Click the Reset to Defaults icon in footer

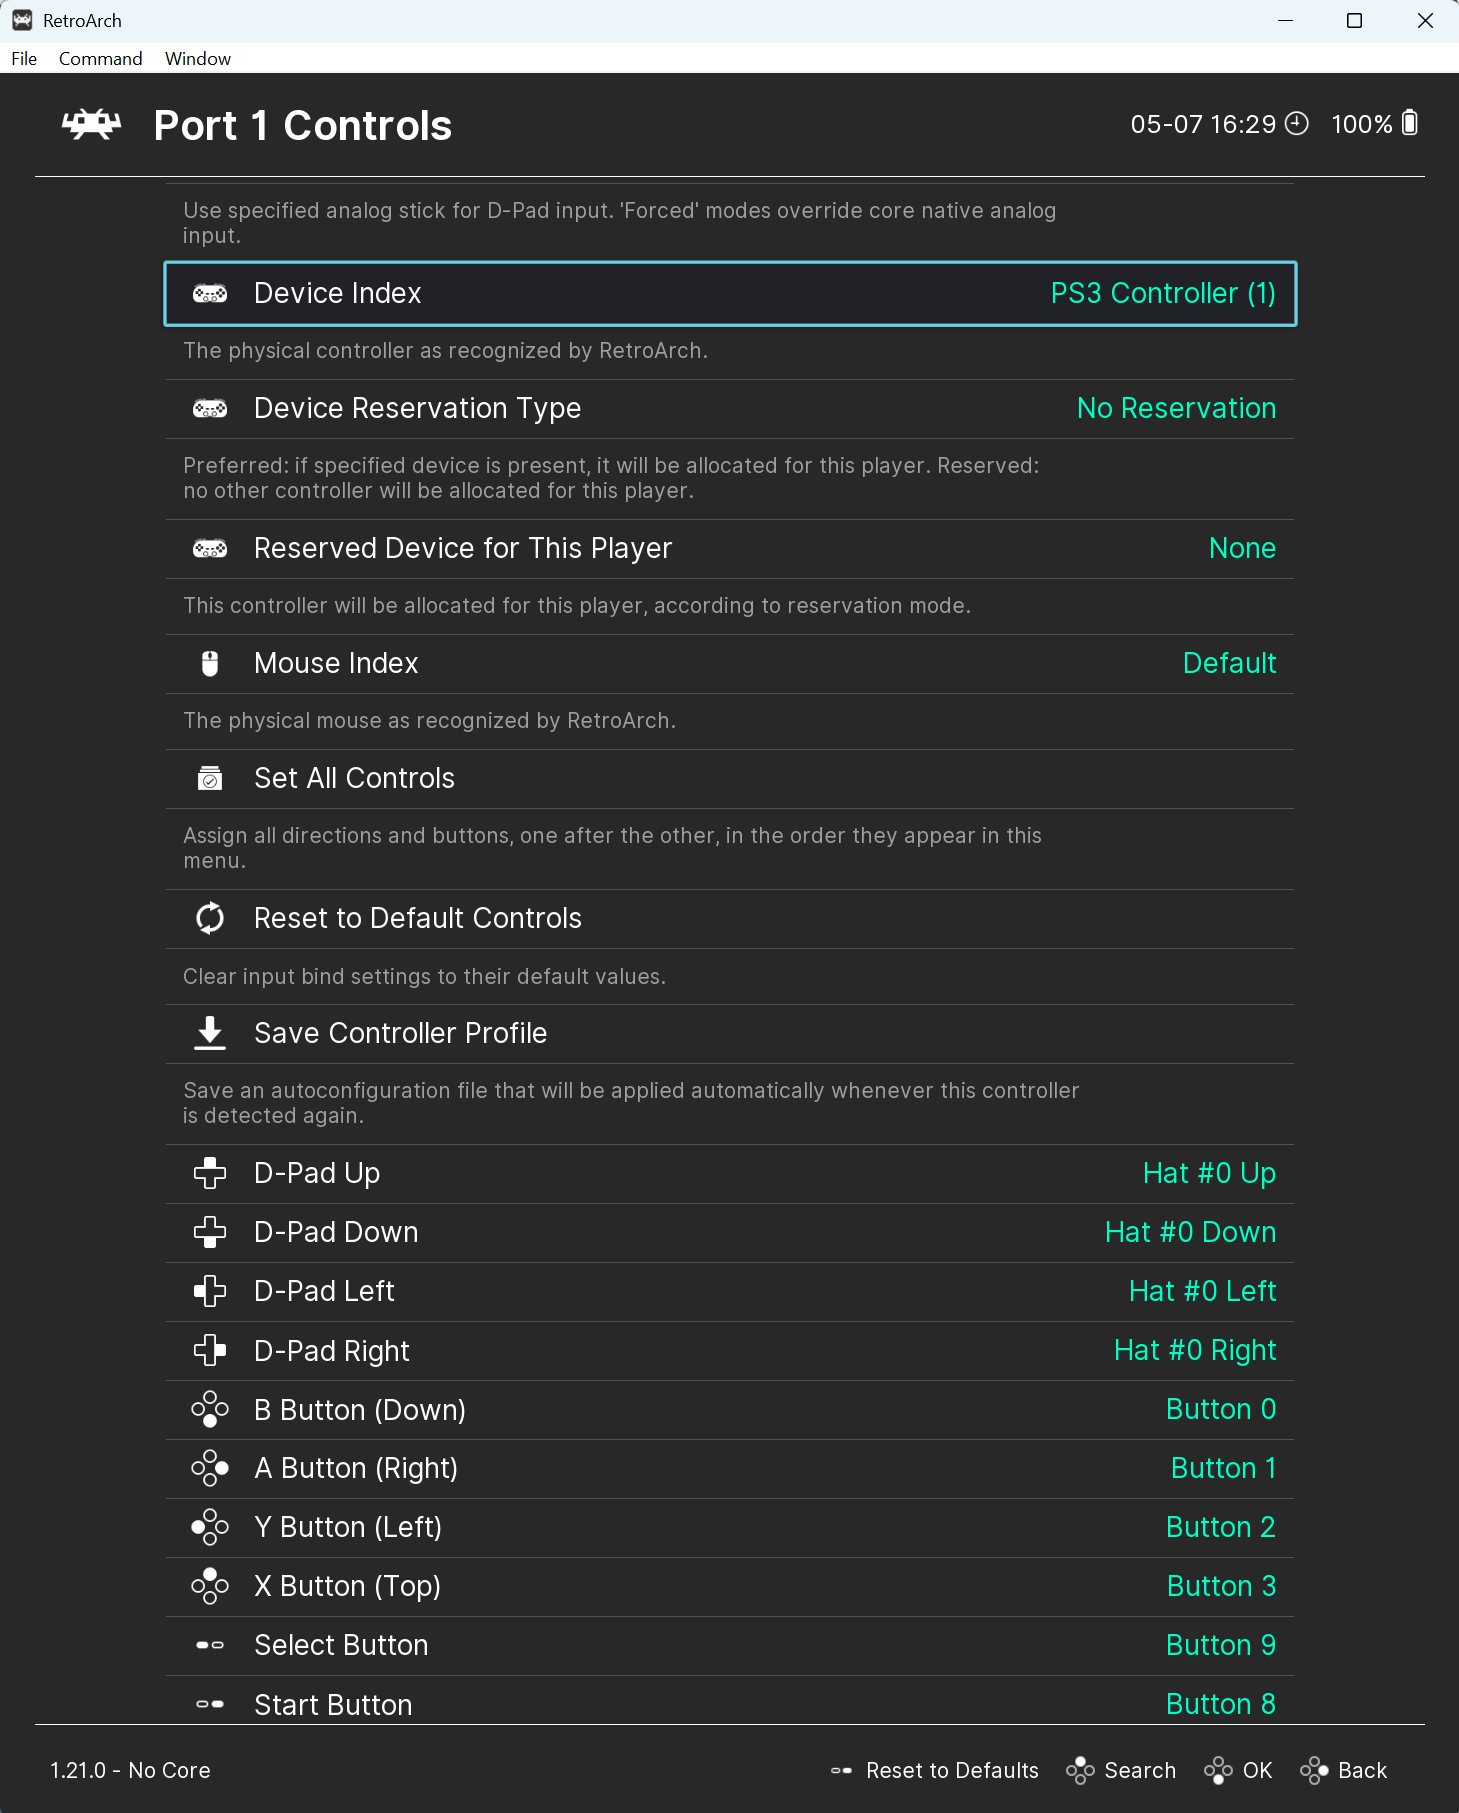tap(842, 1770)
